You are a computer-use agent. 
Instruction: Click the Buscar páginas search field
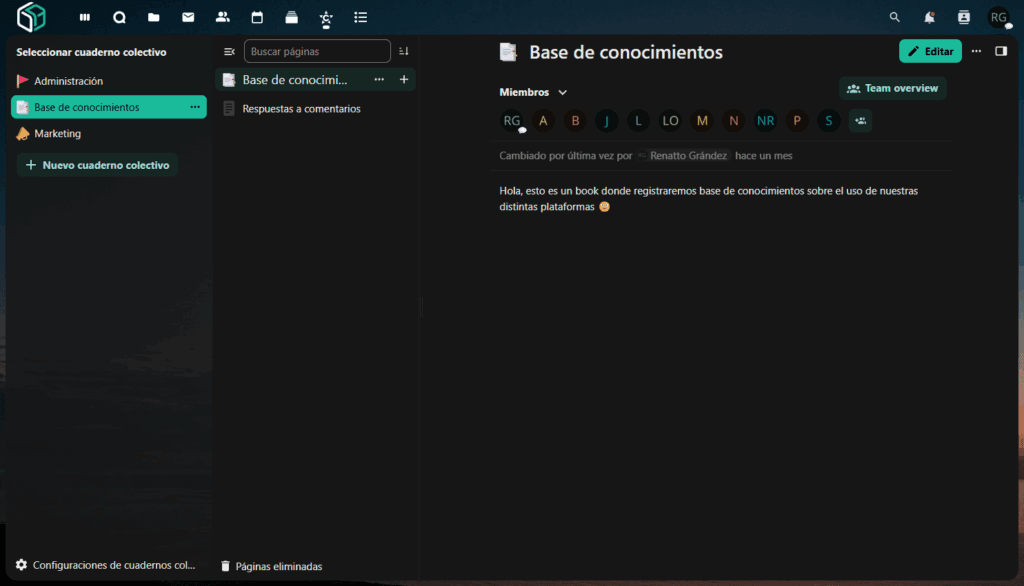pos(317,51)
